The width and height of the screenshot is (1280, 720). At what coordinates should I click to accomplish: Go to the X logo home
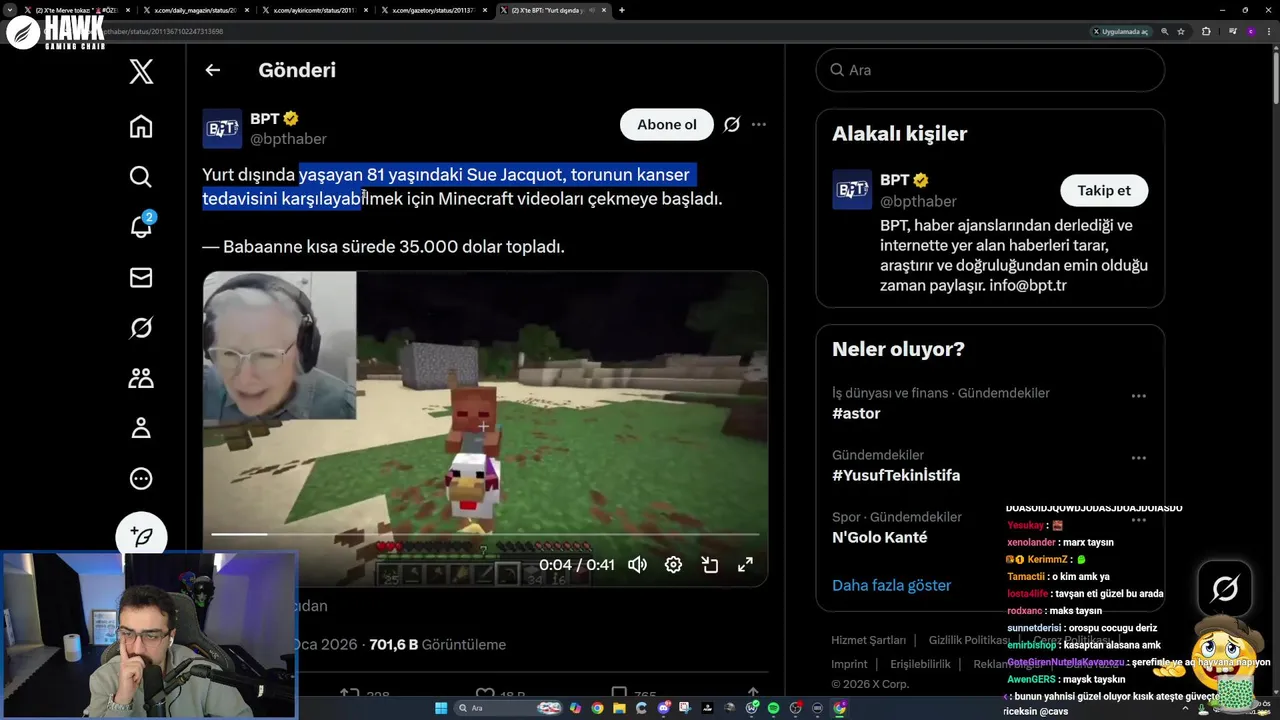click(x=141, y=71)
